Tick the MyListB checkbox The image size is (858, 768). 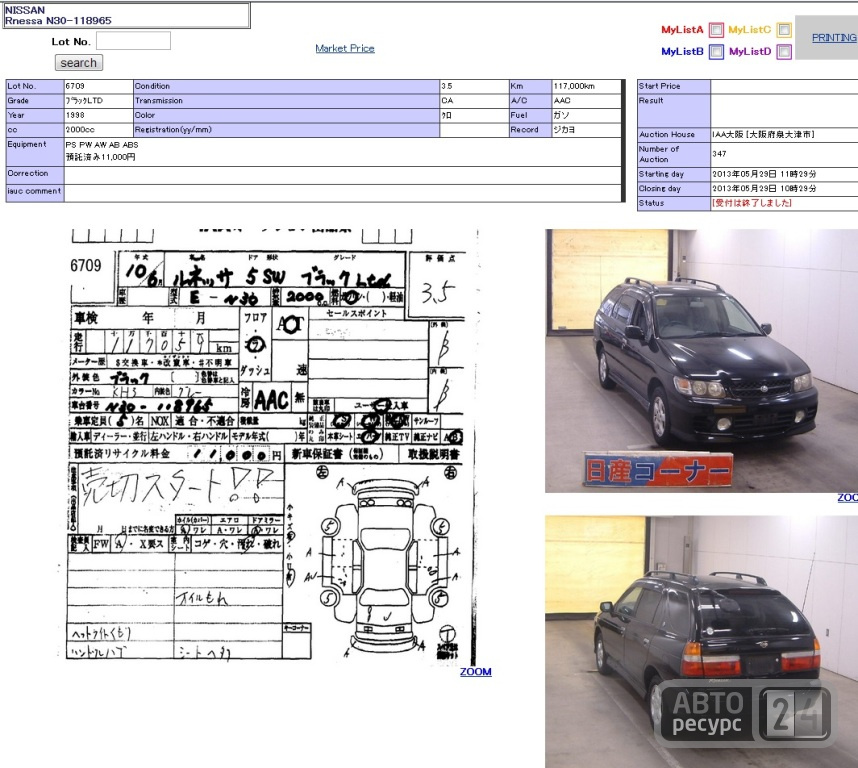(x=716, y=51)
